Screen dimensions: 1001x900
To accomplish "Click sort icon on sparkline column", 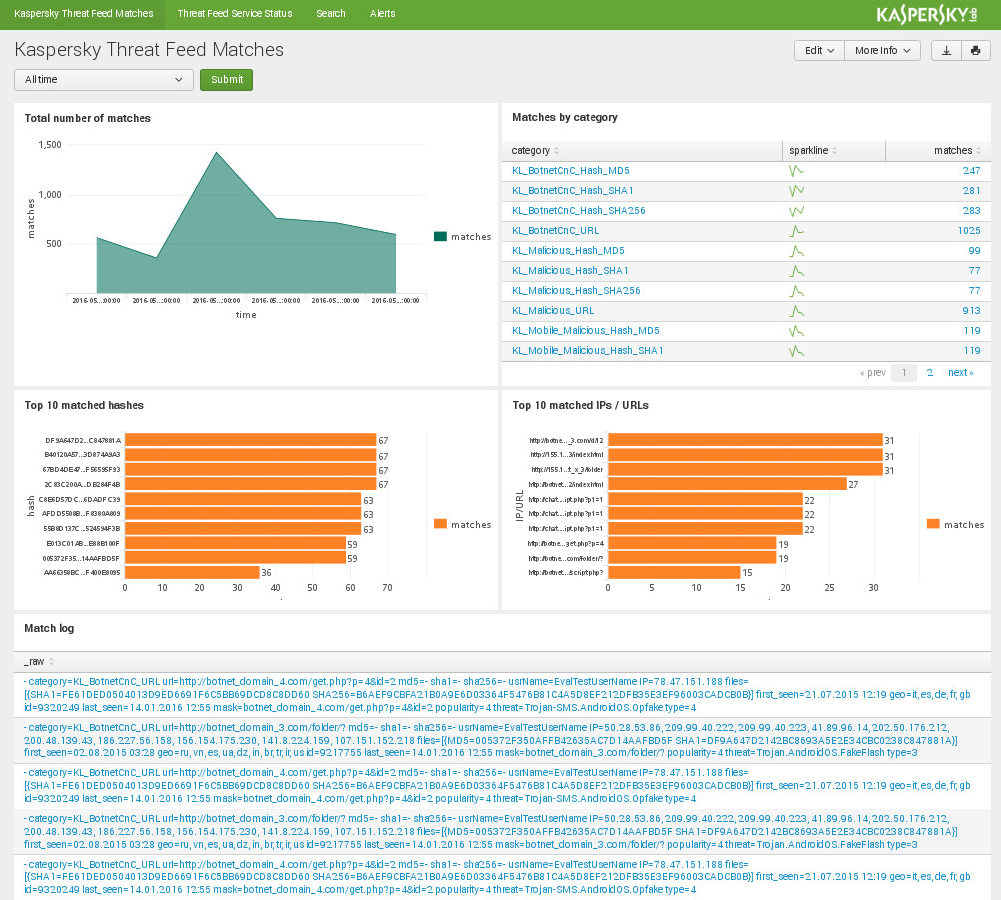I will [834, 151].
